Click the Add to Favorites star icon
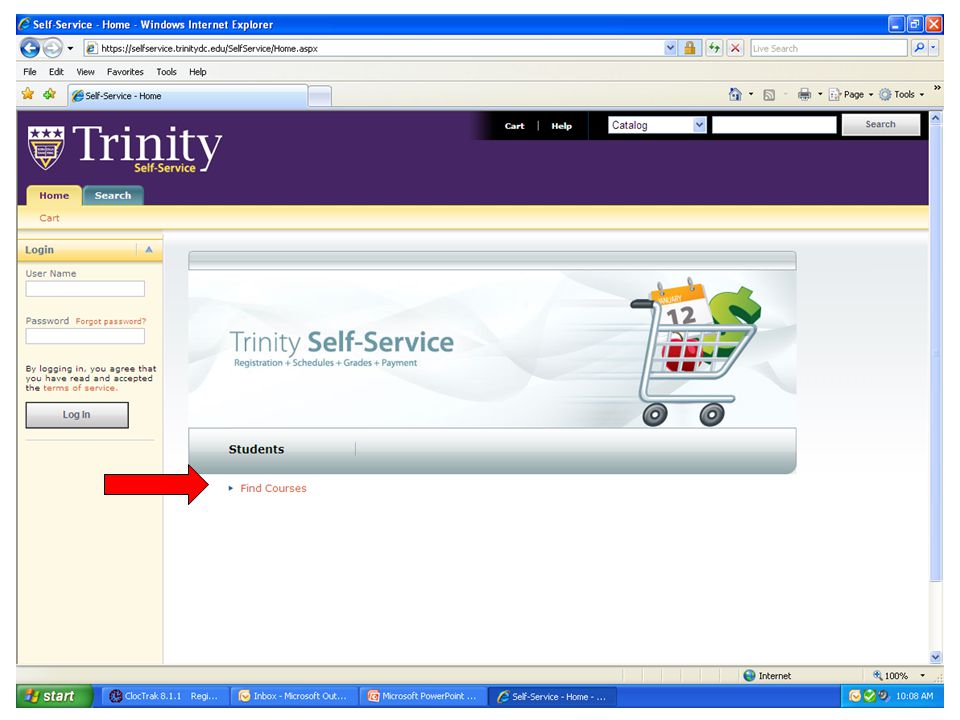 click(x=50, y=94)
